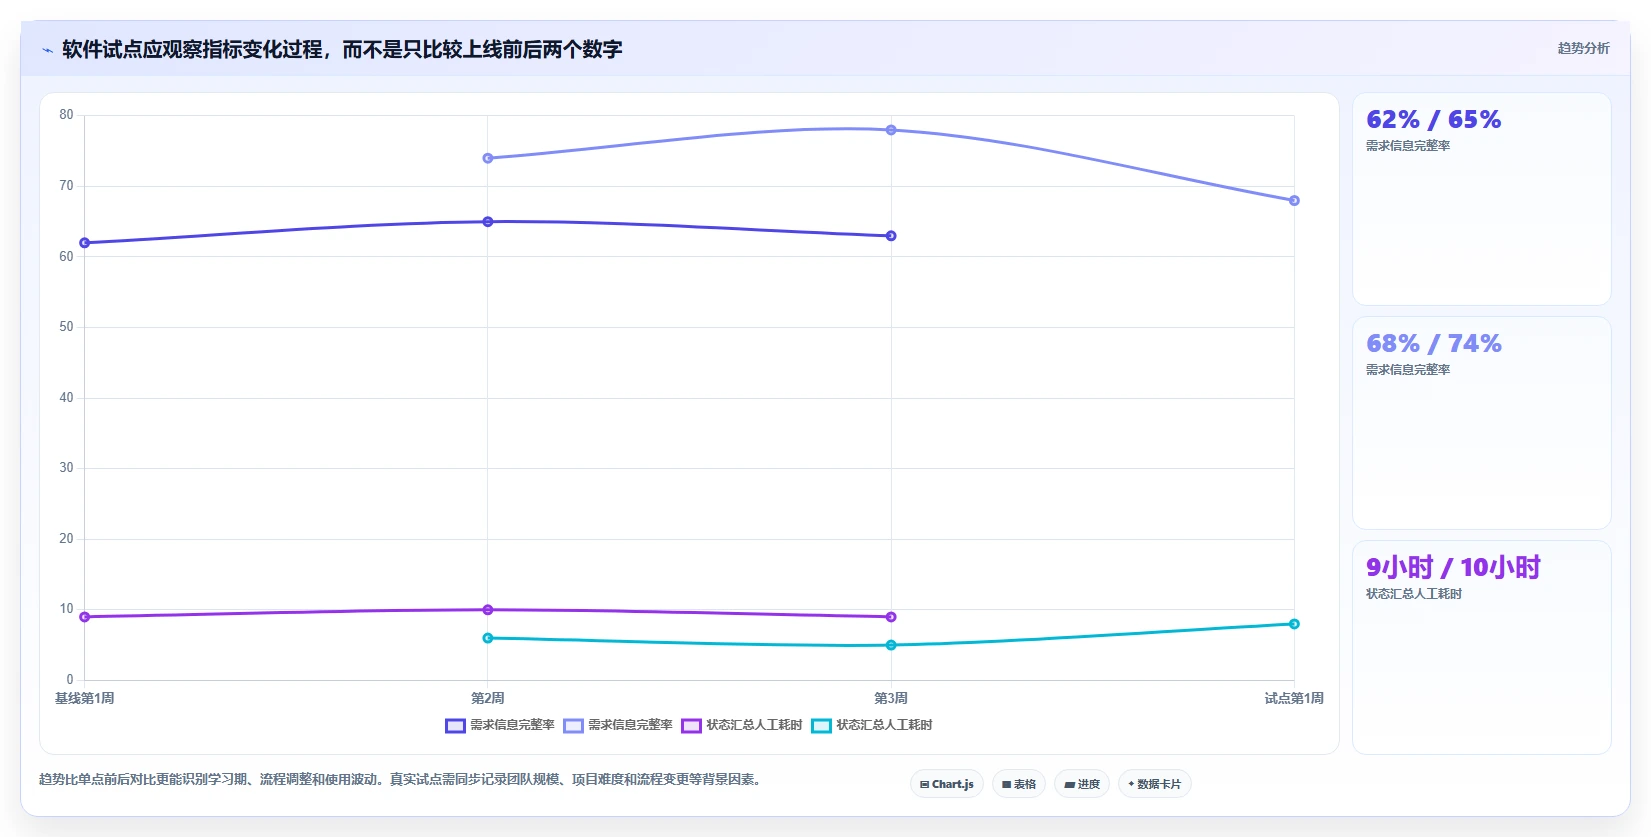This screenshot has height=837, width=1651.
Task: Click the purple data point at 第3周
Action: (x=891, y=617)
